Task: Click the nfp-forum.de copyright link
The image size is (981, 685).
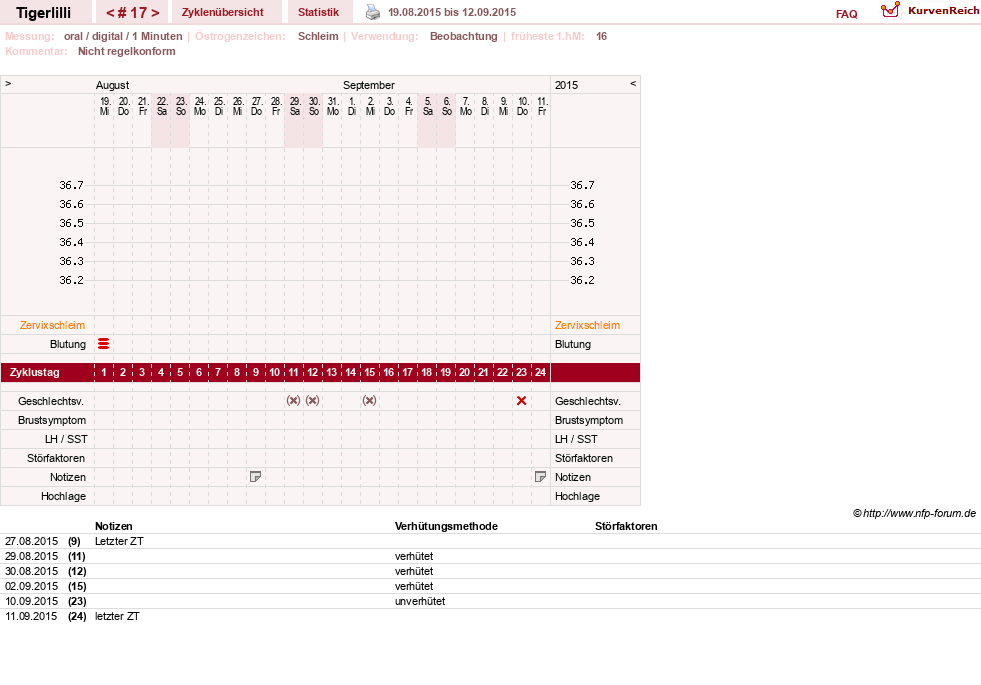Action: point(914,513)
